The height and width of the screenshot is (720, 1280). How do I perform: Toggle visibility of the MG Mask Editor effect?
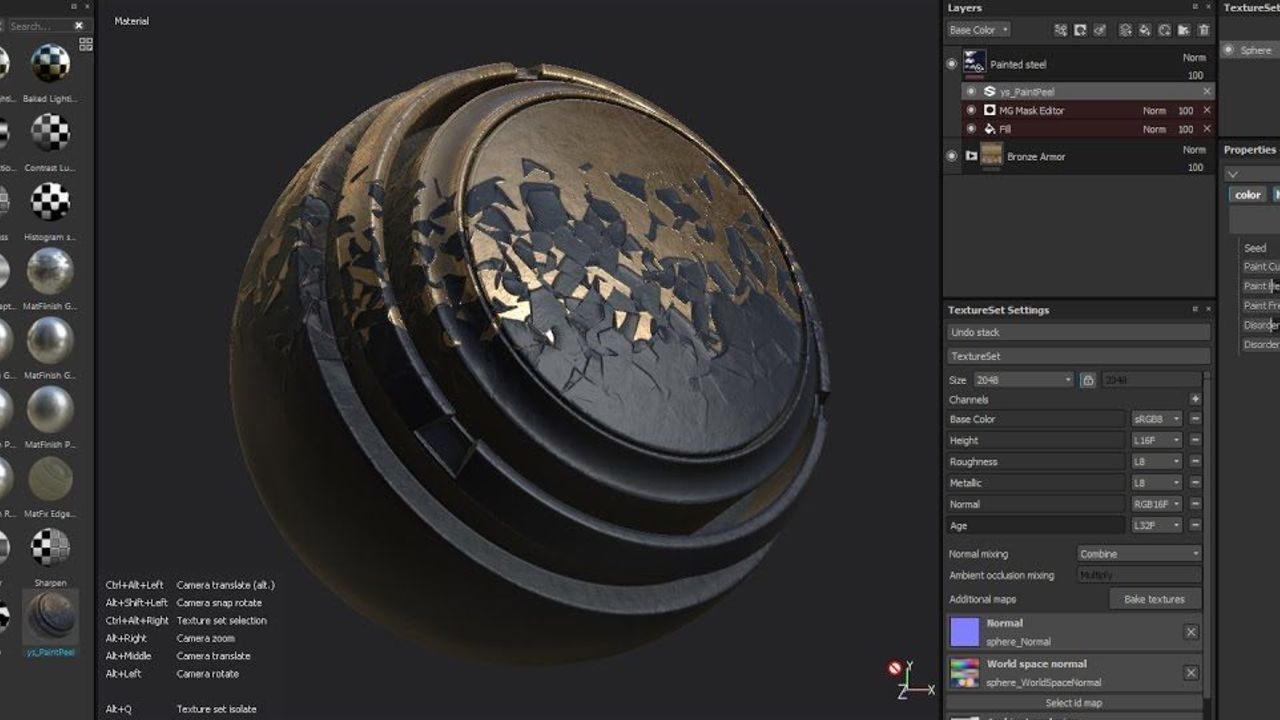tap(971, 110)
